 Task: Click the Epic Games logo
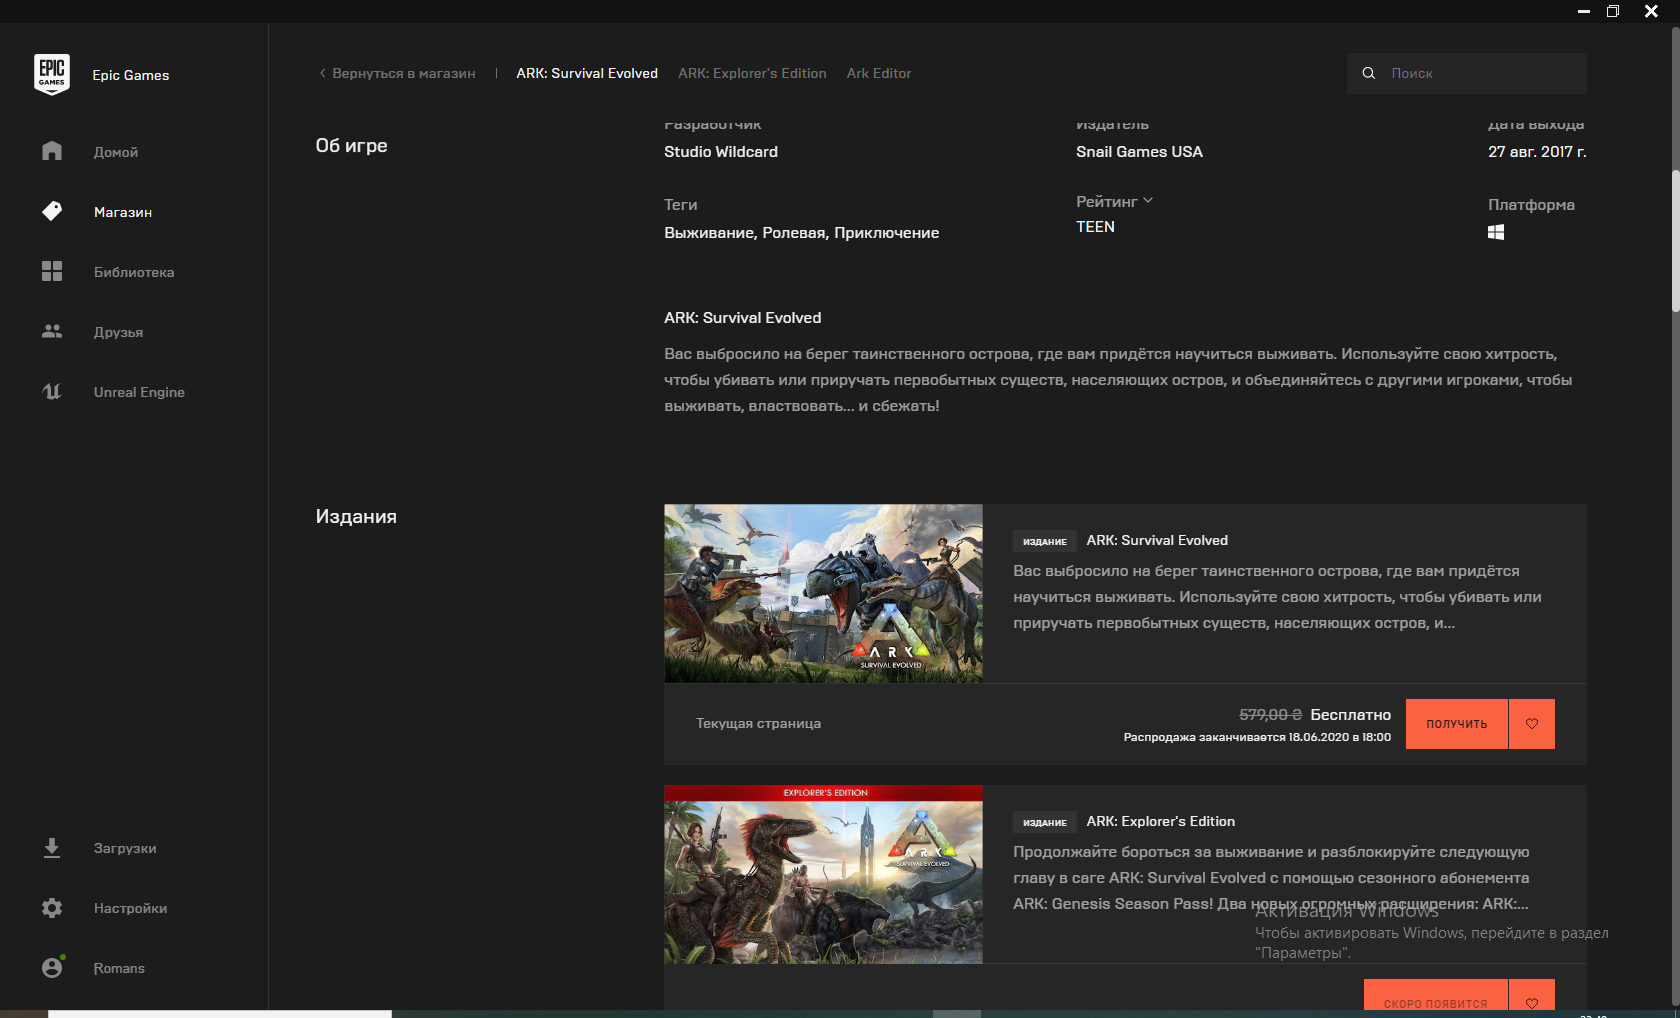click(52, 74)
